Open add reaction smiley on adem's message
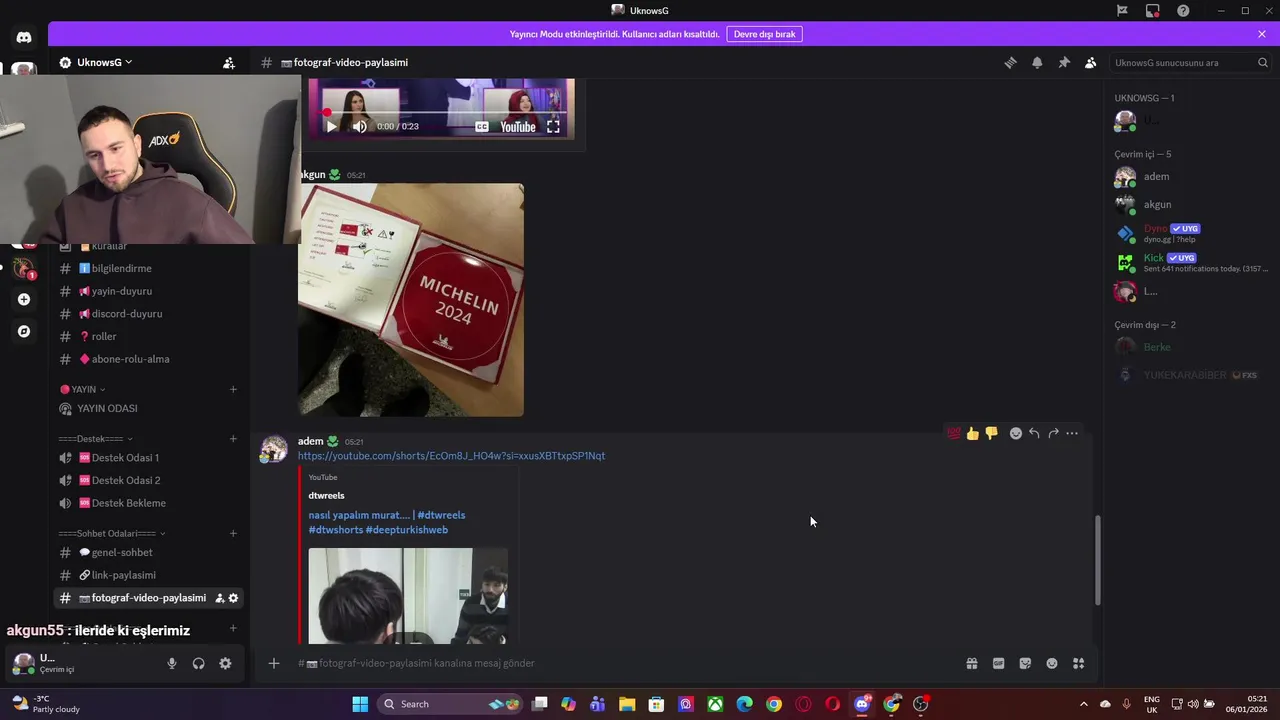 (x=1016, y=433)
